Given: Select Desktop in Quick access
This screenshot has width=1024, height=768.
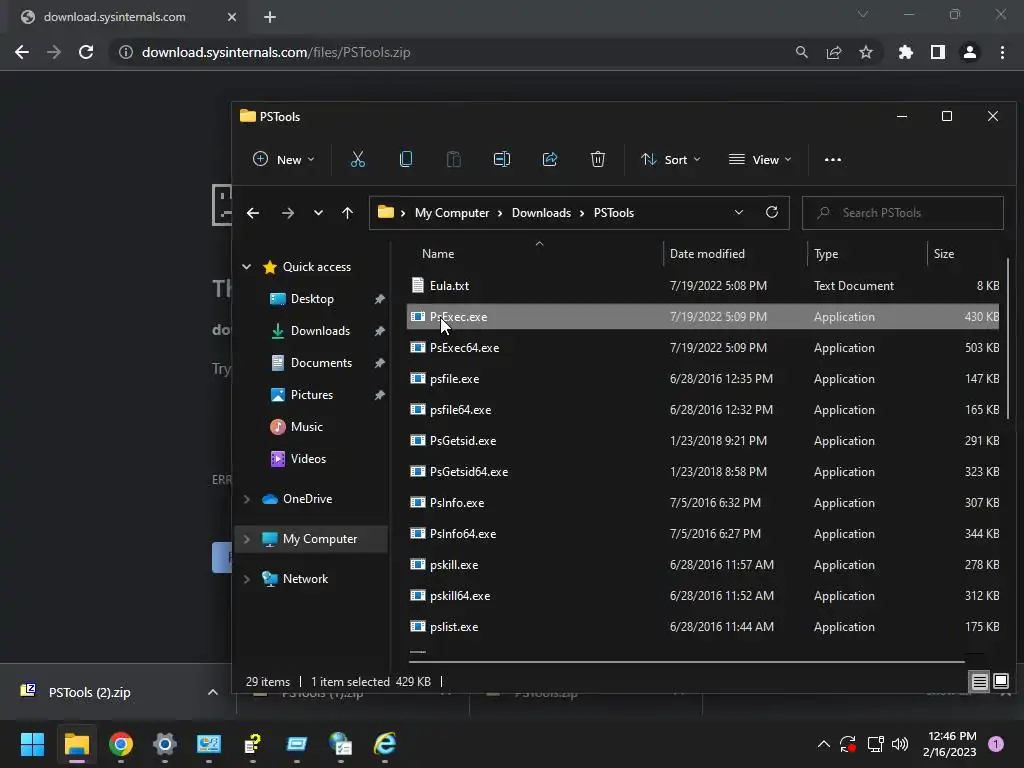Looking at the screenshot, I should 312,298.
